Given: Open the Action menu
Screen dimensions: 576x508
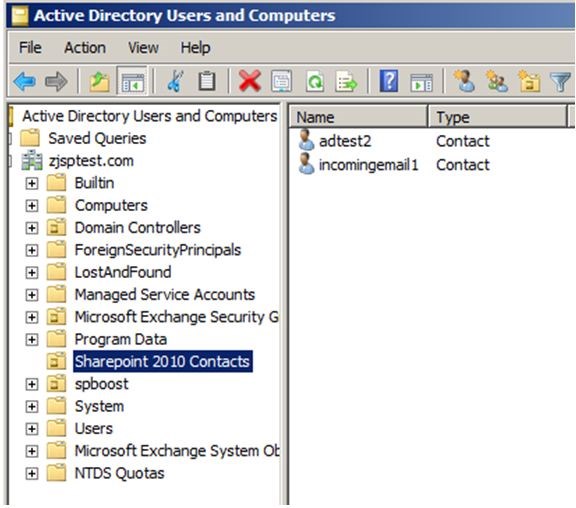Looking at the screenshot, I should click(x=85, y=48).
